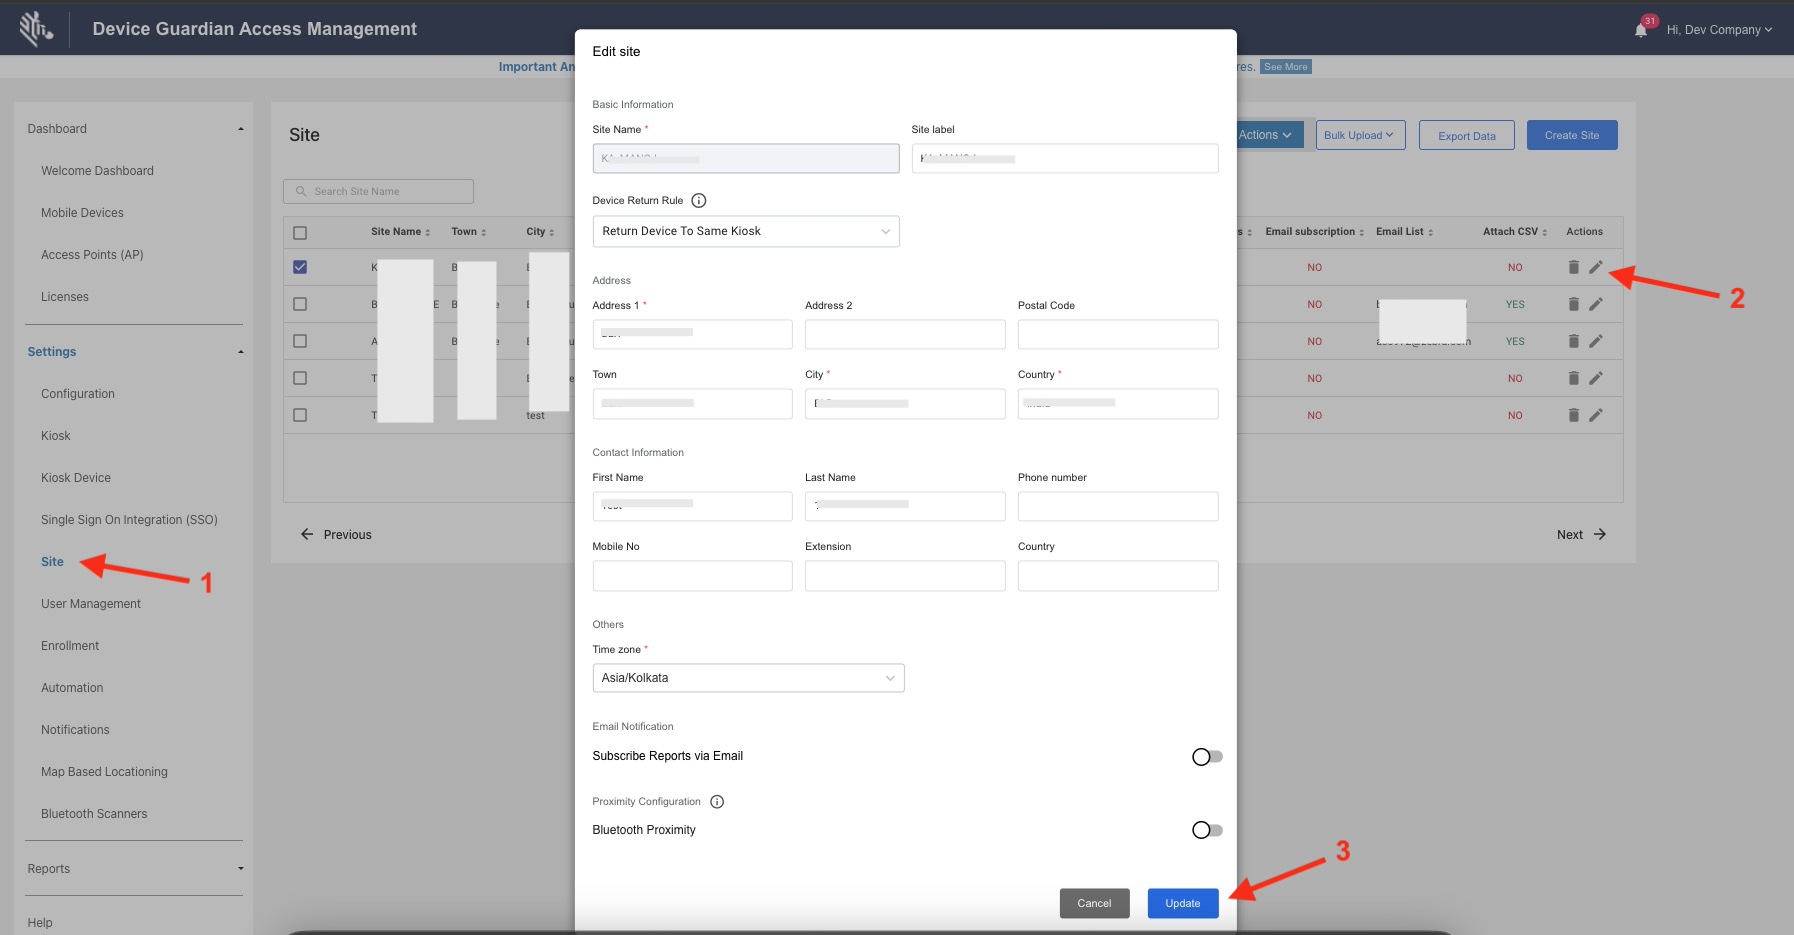Click the Postal Code input field
The width and height of the screenshot is (1794, 935).
tap(1117, 334)
